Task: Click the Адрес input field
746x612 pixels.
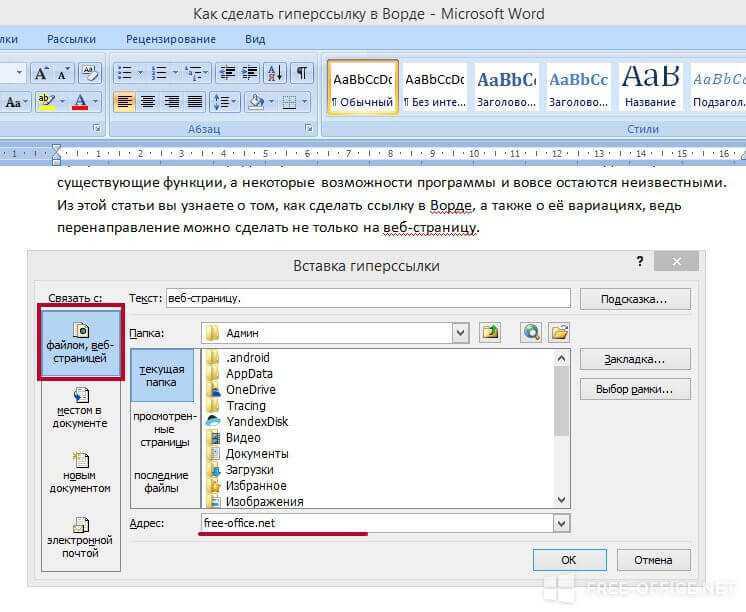Action: [377, 523]
